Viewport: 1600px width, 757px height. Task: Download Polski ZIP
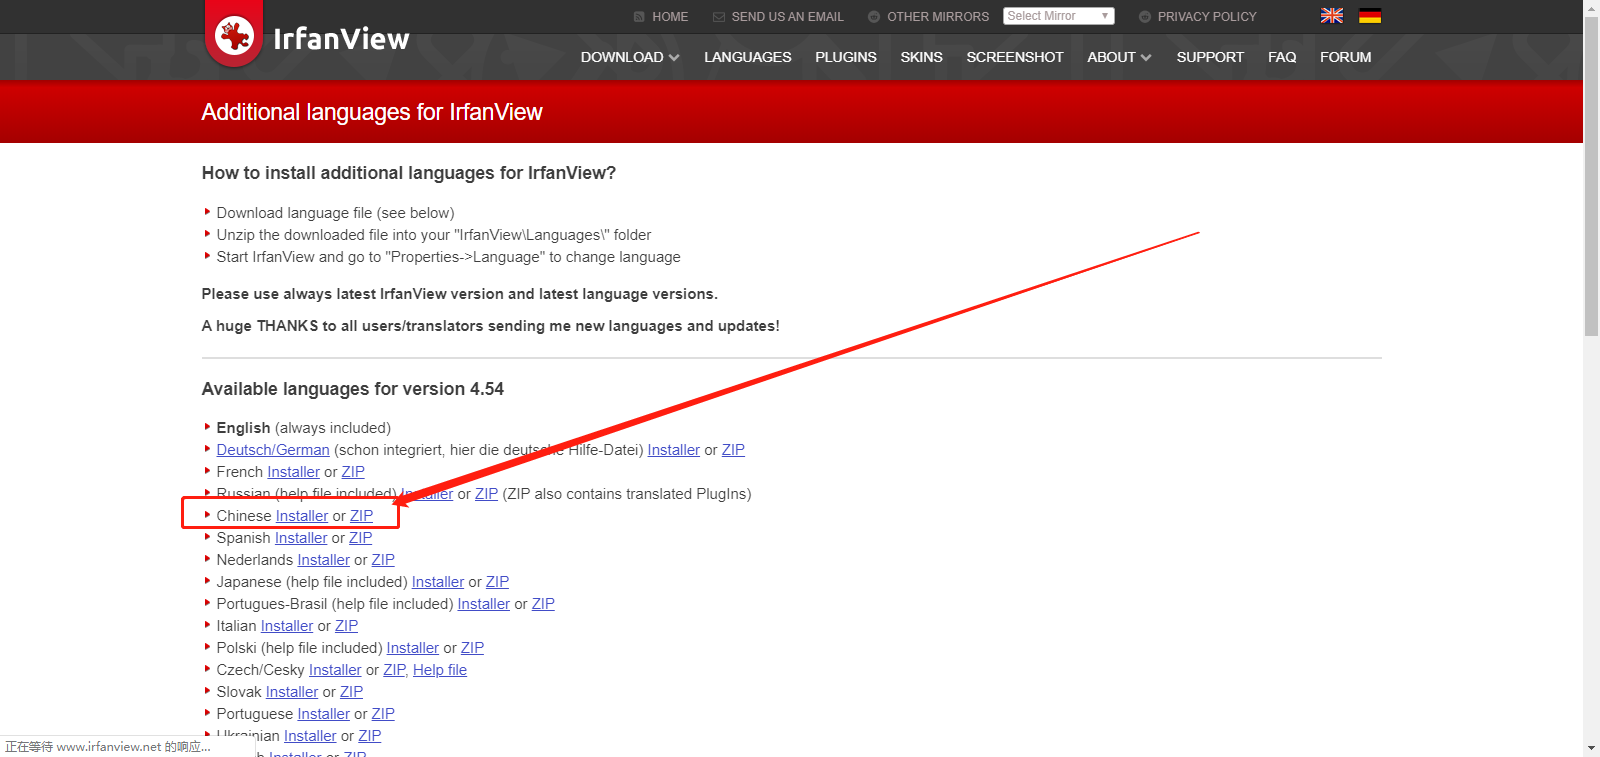(472, 648)
